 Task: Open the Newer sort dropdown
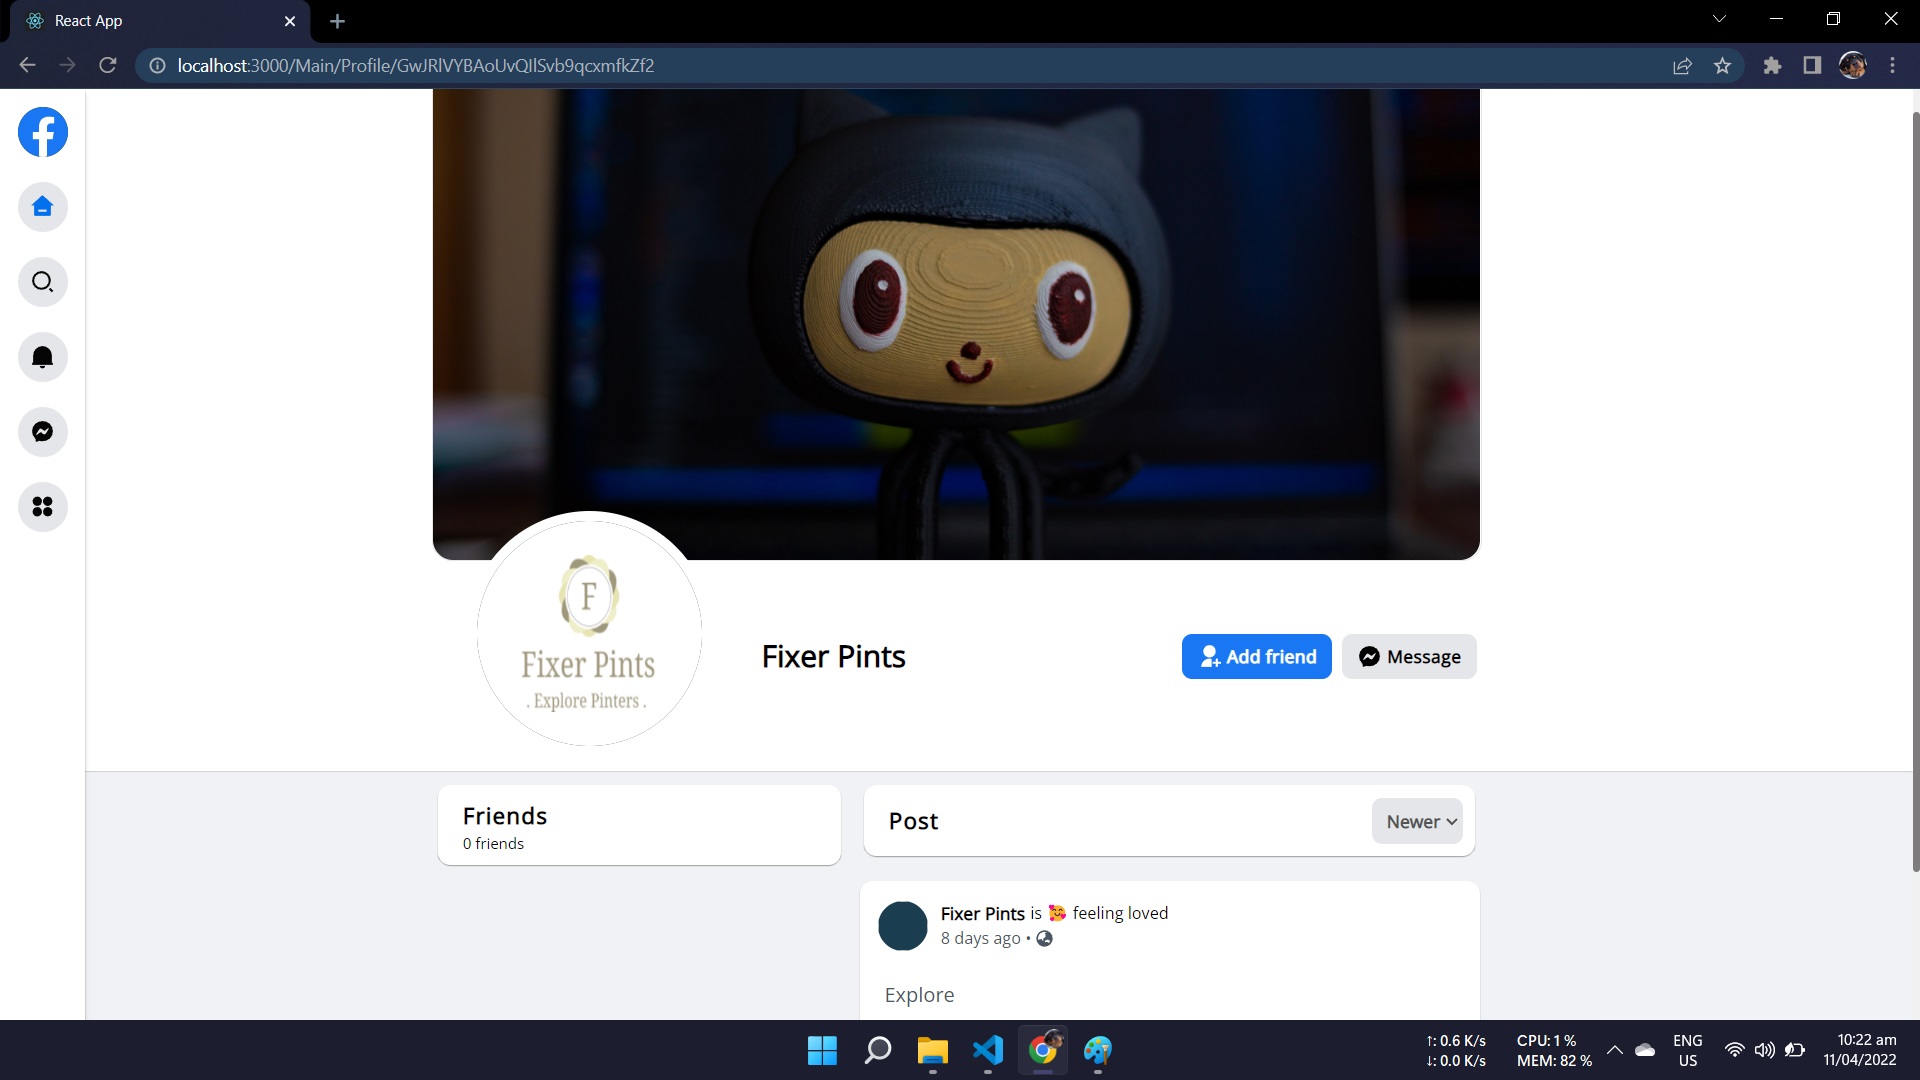1416,820
